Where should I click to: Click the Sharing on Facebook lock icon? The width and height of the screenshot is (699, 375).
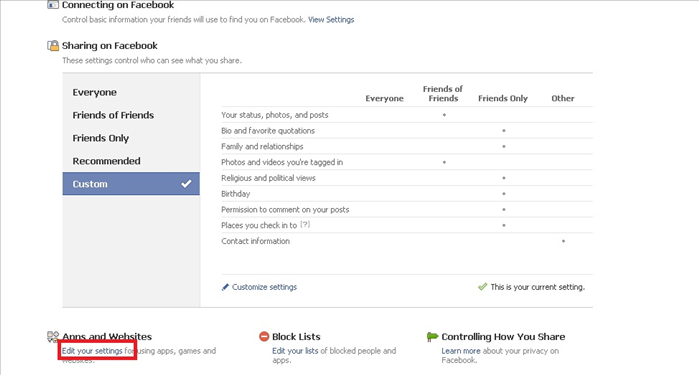click(x=53, y=45)
